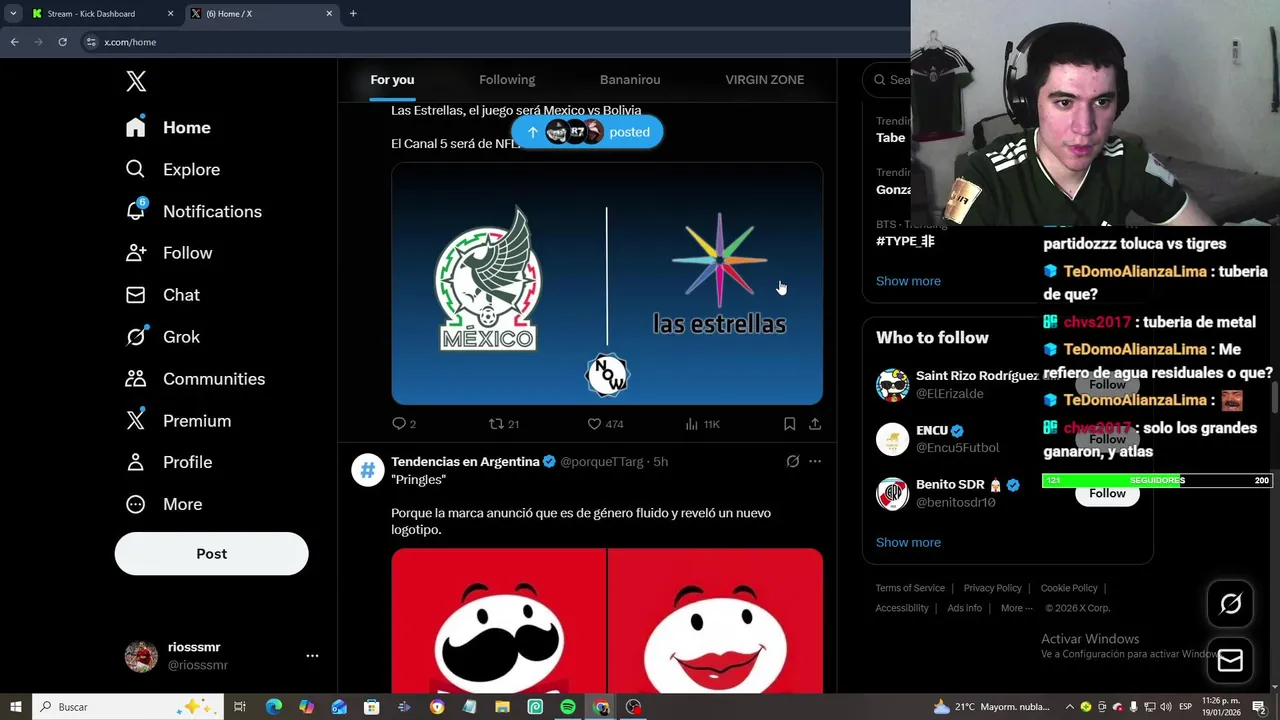
Task: Click the X search field
Action: [x=890, y=80]
